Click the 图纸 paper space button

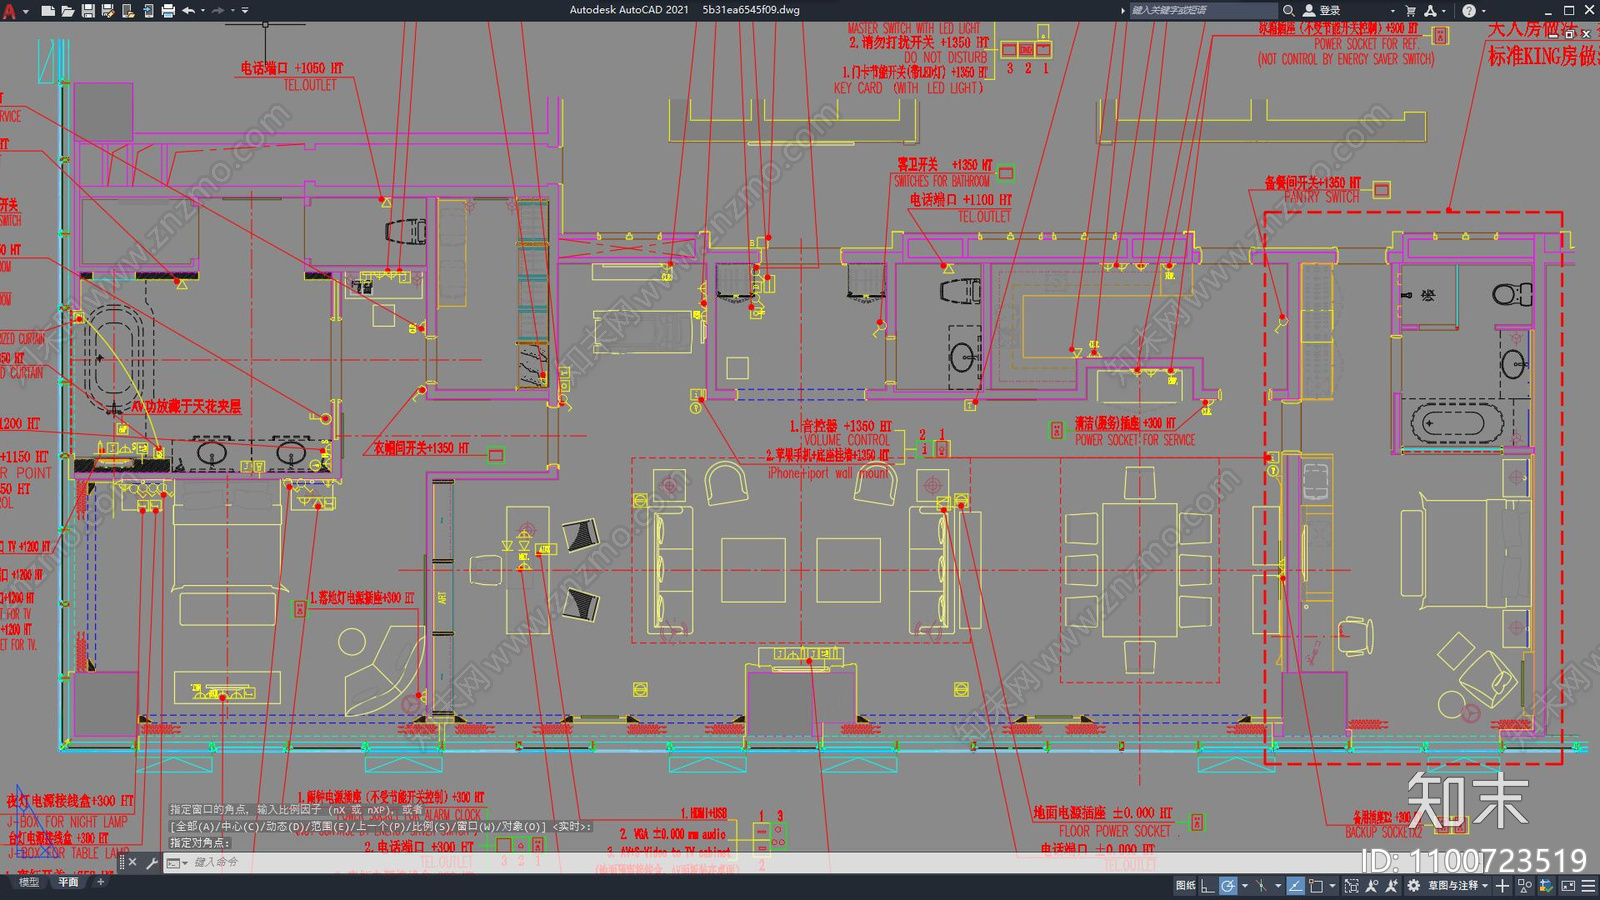(x=1186, y=886)
